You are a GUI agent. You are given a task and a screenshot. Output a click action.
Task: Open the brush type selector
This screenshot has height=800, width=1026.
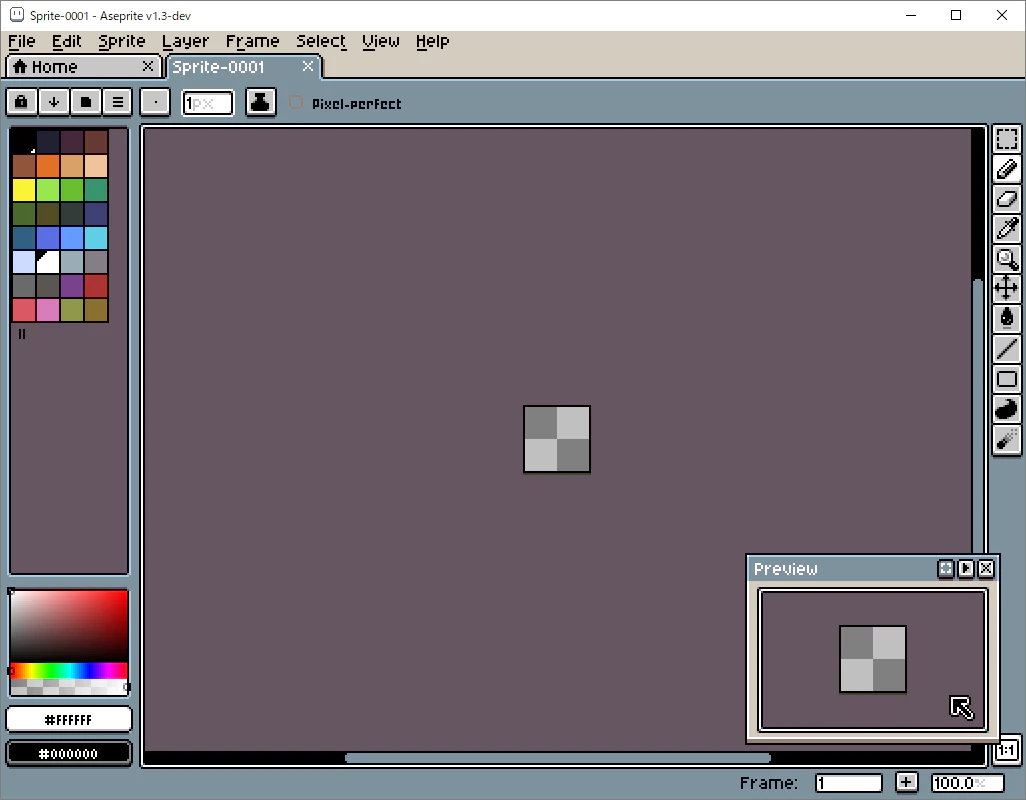155,102
